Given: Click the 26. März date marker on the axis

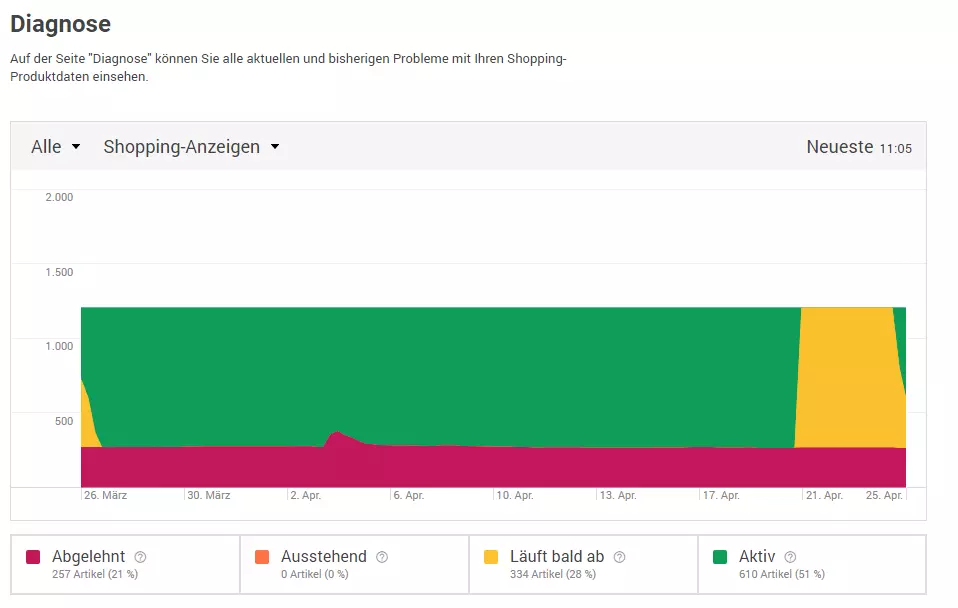Looking at the screenshot, I should [x=105, y=494].
